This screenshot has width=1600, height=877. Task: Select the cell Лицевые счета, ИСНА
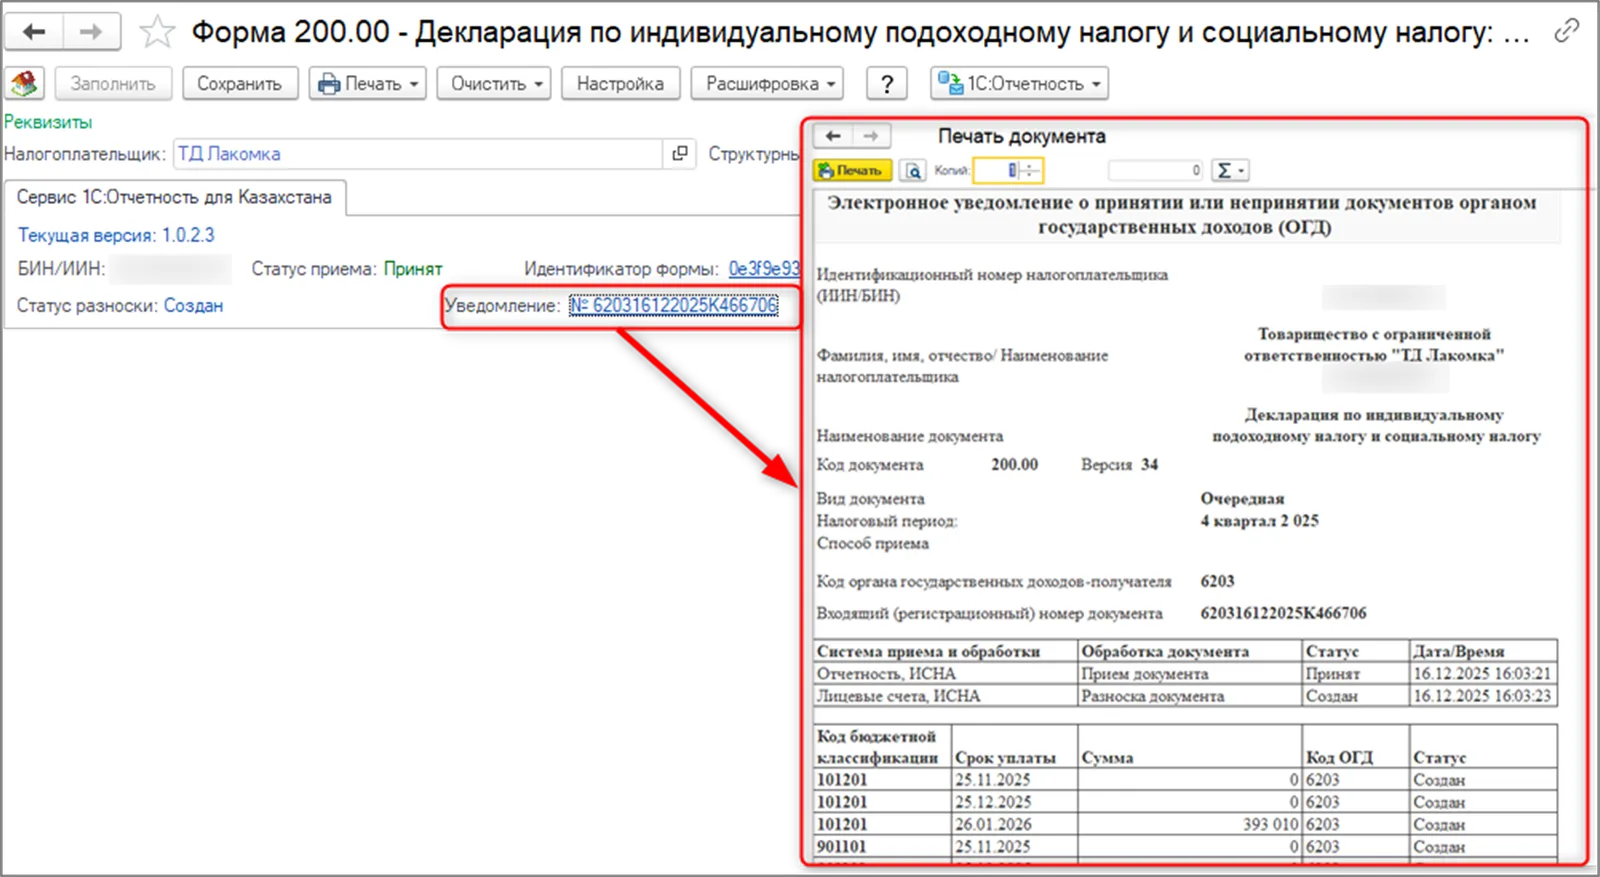pyautogui.click(x=945, y=696)
